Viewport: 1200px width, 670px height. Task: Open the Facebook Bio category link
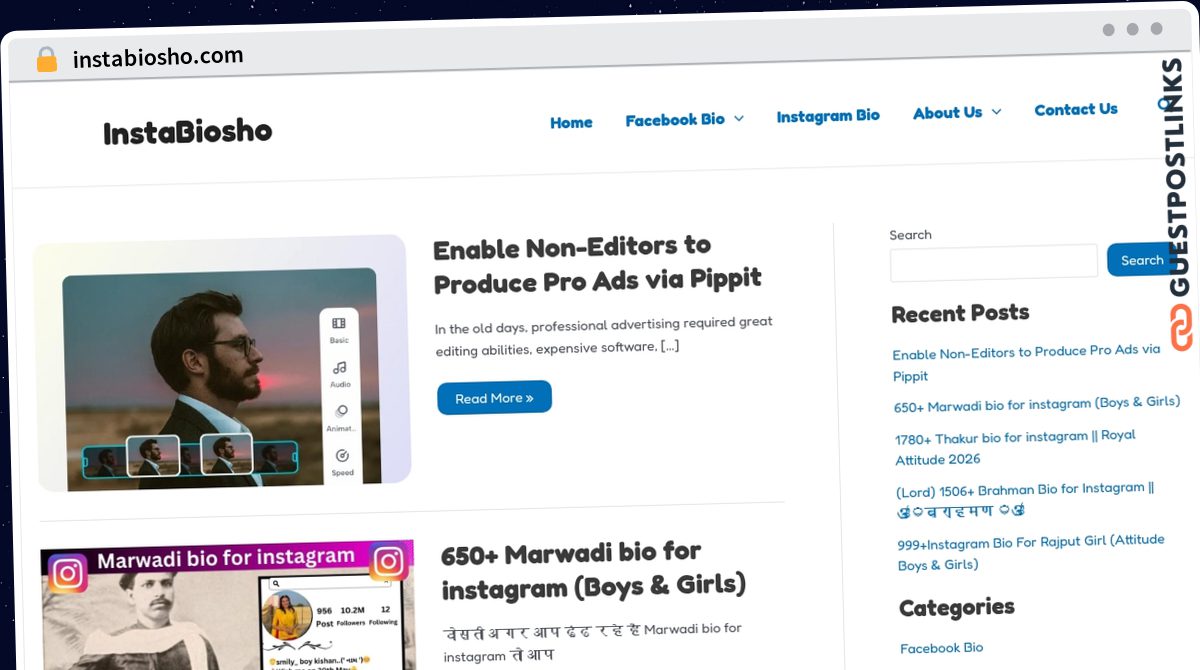[941, 648]
